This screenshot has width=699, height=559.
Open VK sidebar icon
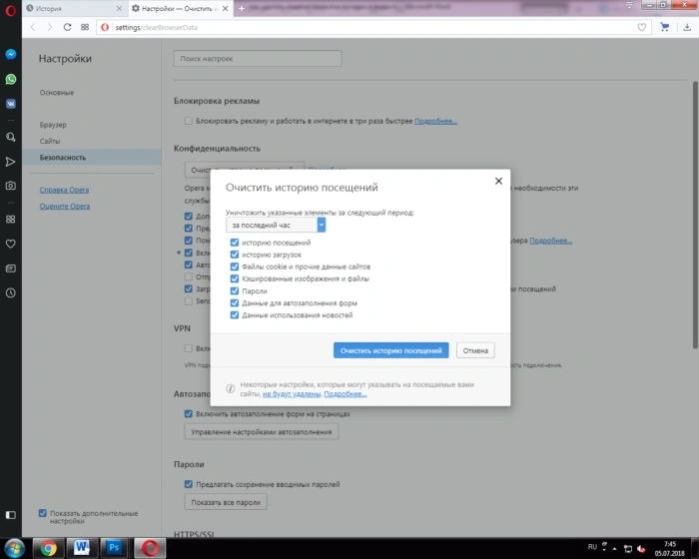point(11,104)
